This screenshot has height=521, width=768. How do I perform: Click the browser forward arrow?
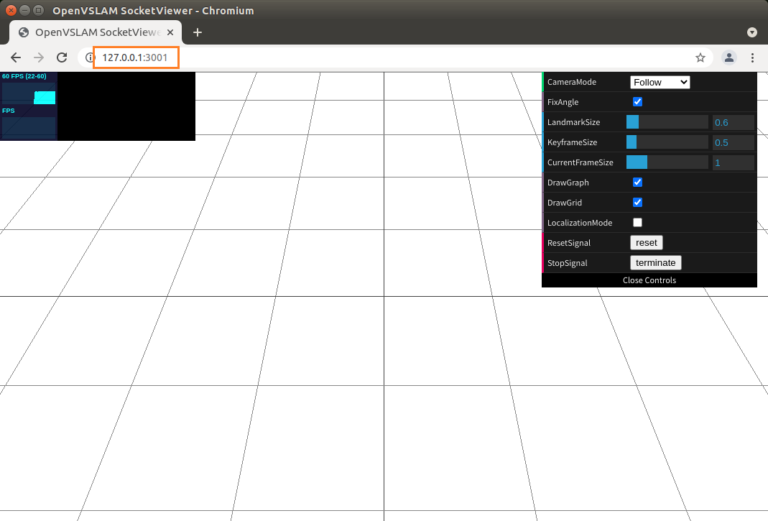point(39,58)
